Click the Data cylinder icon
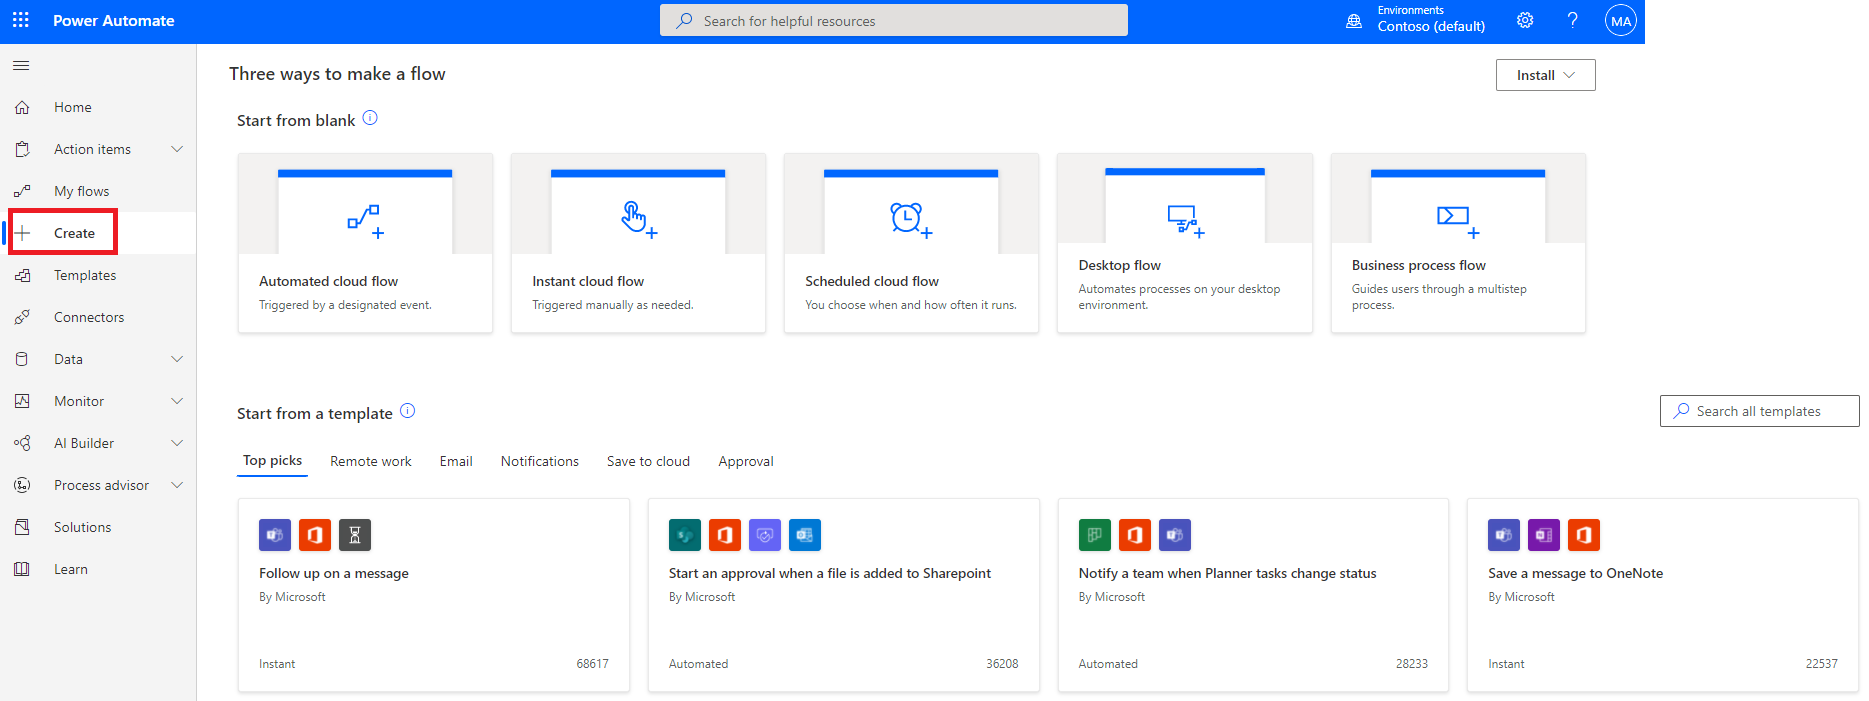1869x701 pixels. tap(22, 359)
